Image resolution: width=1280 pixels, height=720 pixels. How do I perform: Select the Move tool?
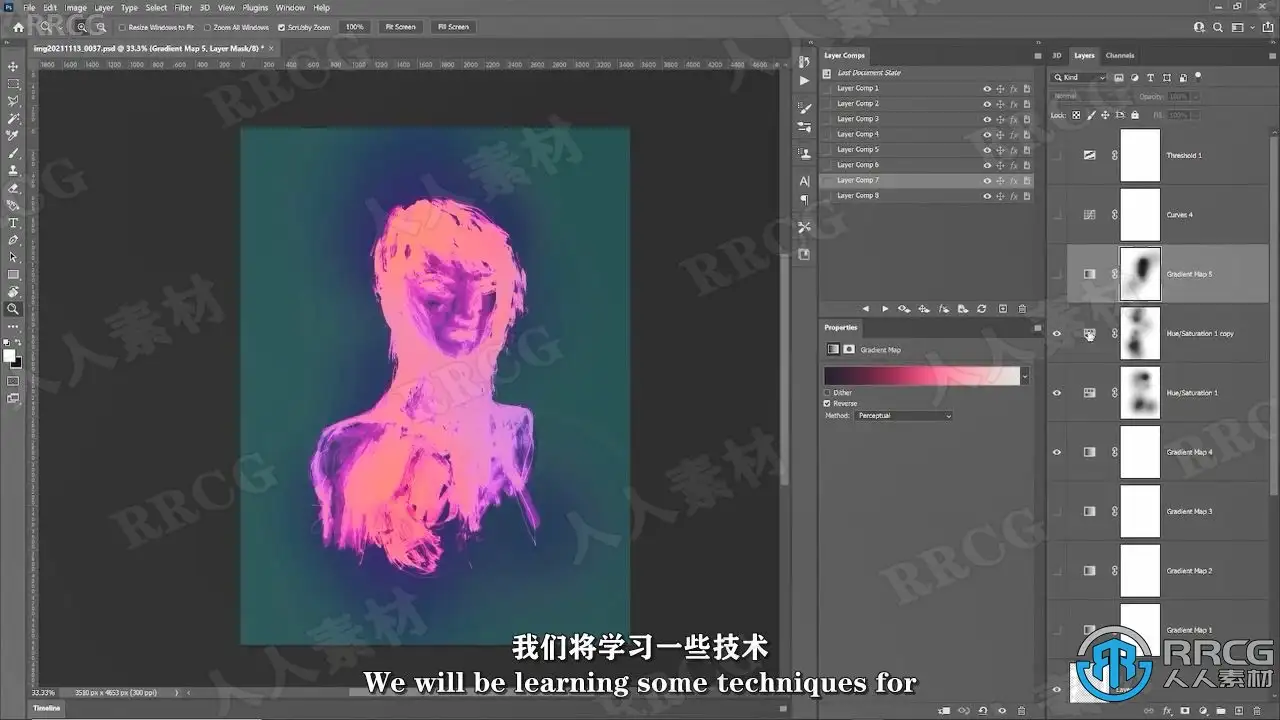pos(13,67)
